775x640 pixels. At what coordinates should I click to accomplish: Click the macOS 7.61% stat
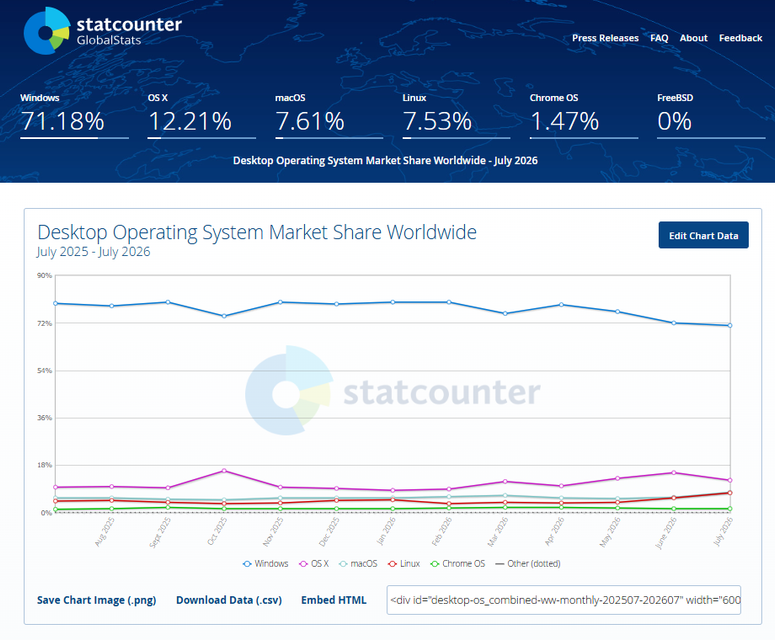pos(329,116)
